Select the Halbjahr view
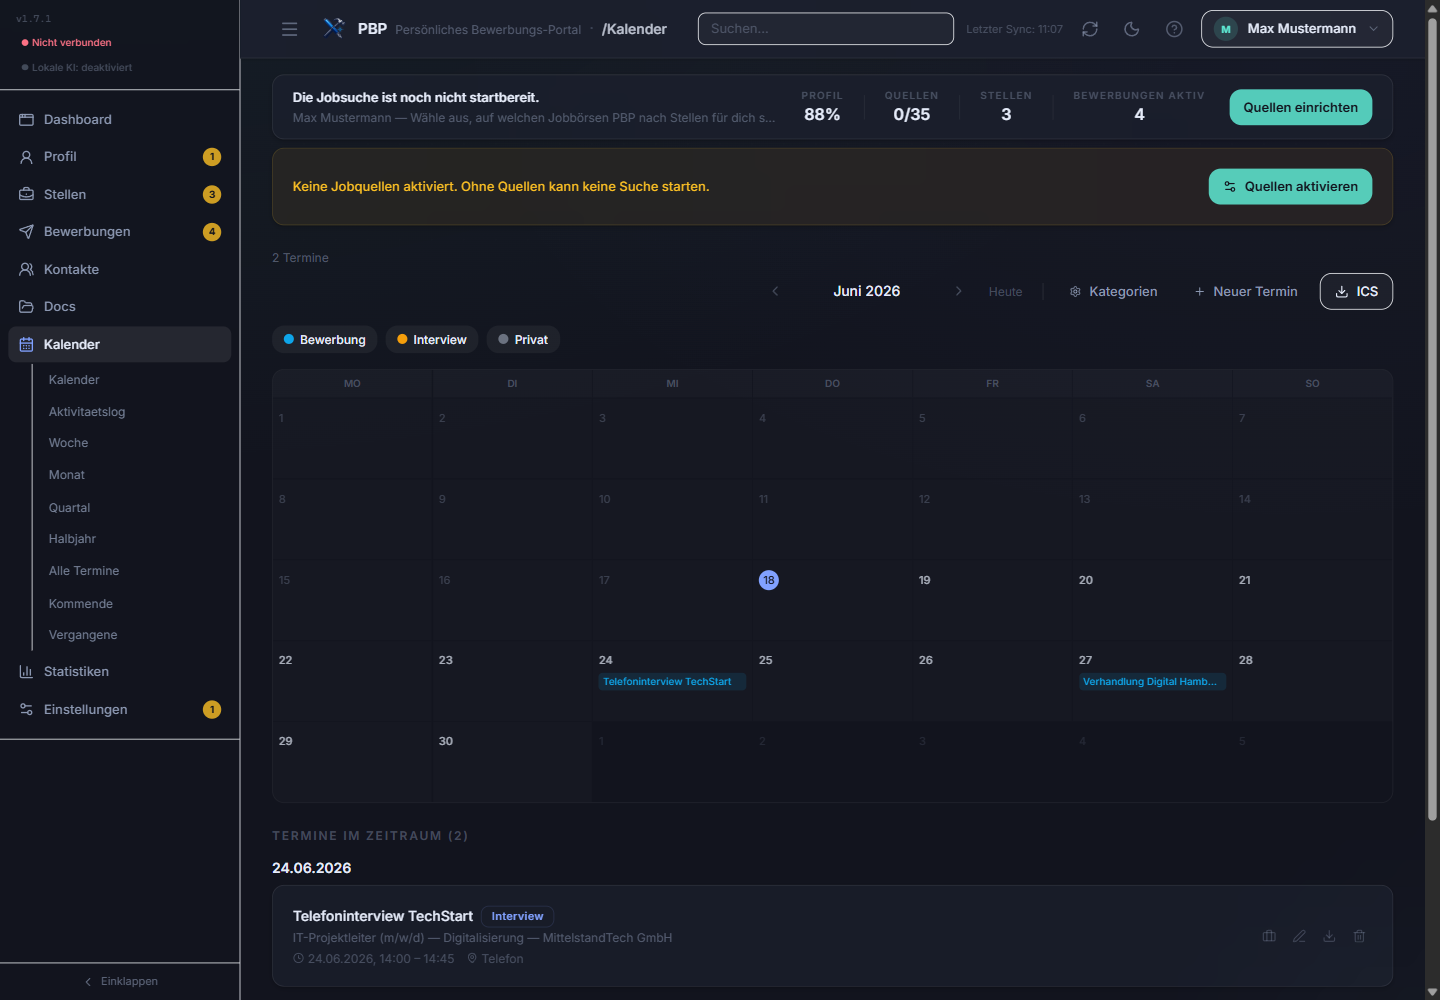The width and height of the screenshot is (1440, 1000). [72, 539]
